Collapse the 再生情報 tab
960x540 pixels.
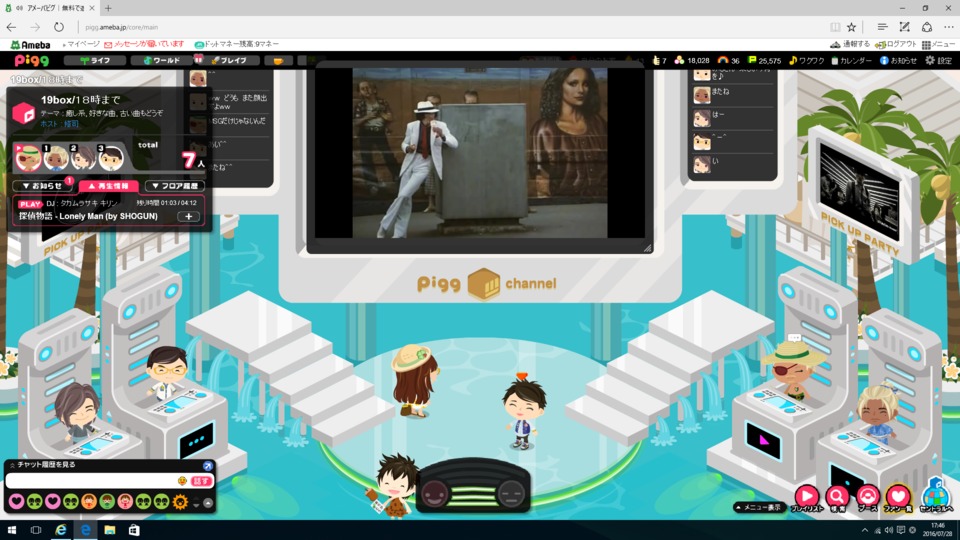[108, 186]
